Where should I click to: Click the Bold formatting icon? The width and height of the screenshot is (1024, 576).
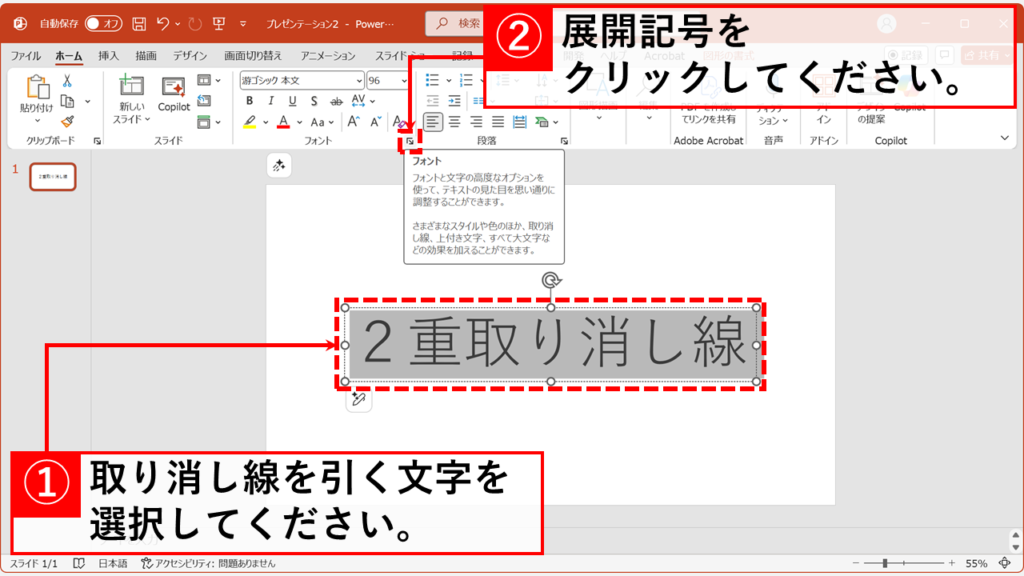[248, 102]
